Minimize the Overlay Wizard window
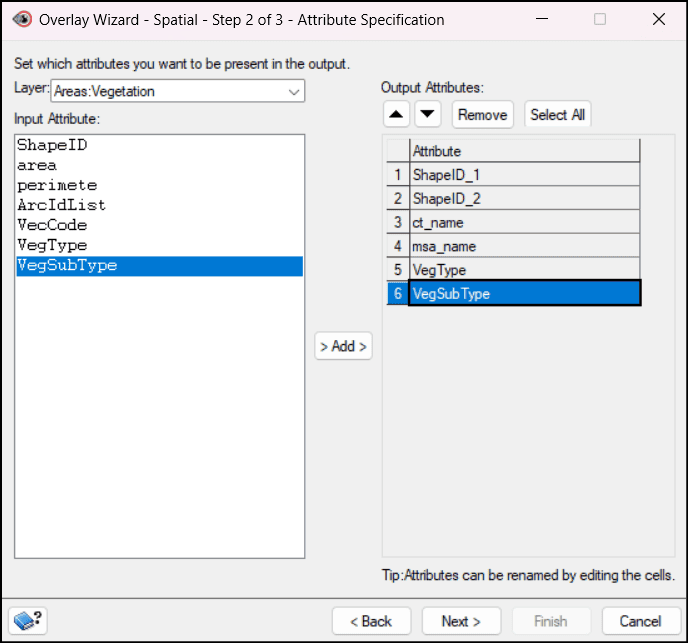The image size is (688, 643). point(542,19)
